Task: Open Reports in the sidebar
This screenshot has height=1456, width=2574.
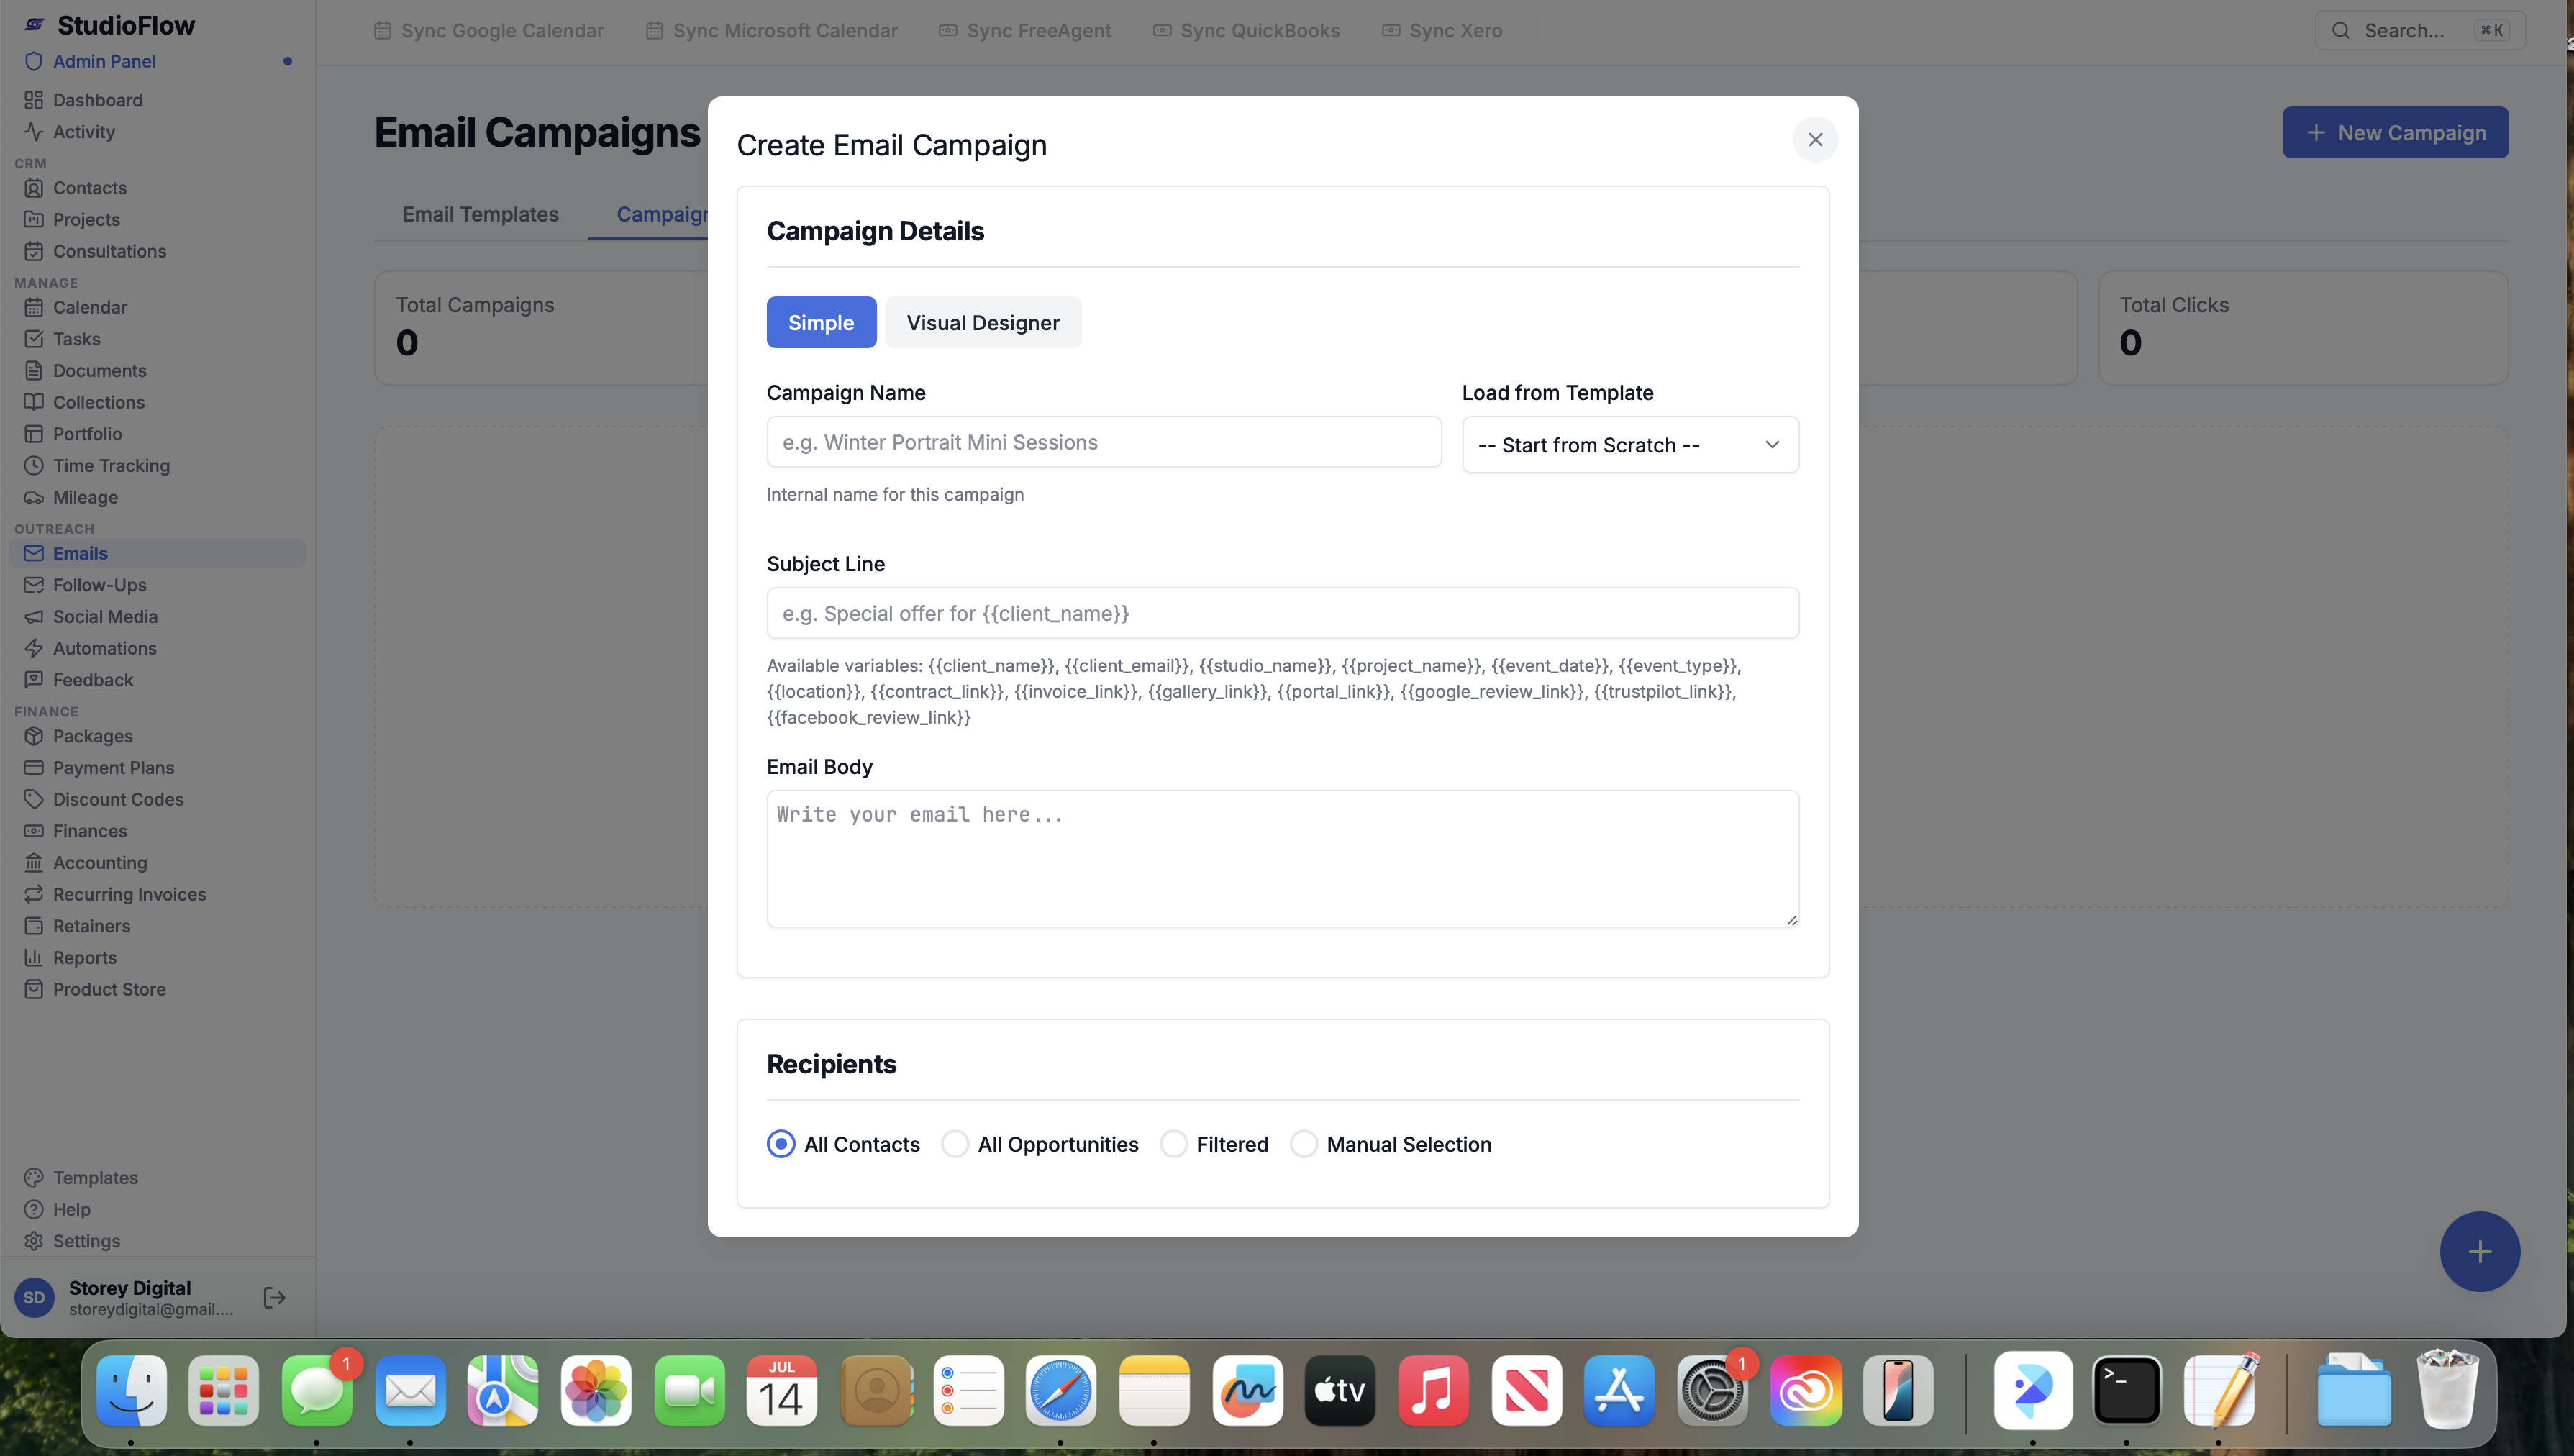Action: 84,958
